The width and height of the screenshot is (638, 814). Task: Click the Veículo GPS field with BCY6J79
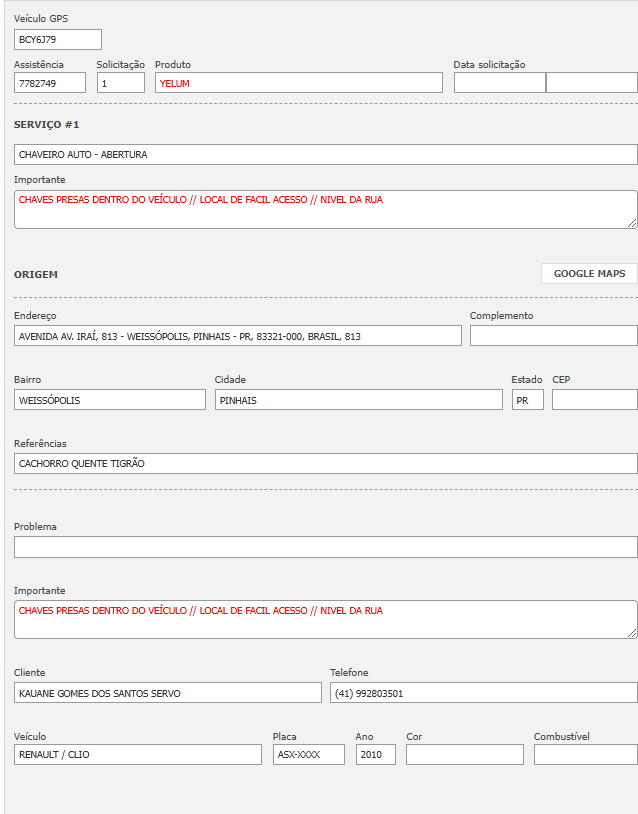58,40
